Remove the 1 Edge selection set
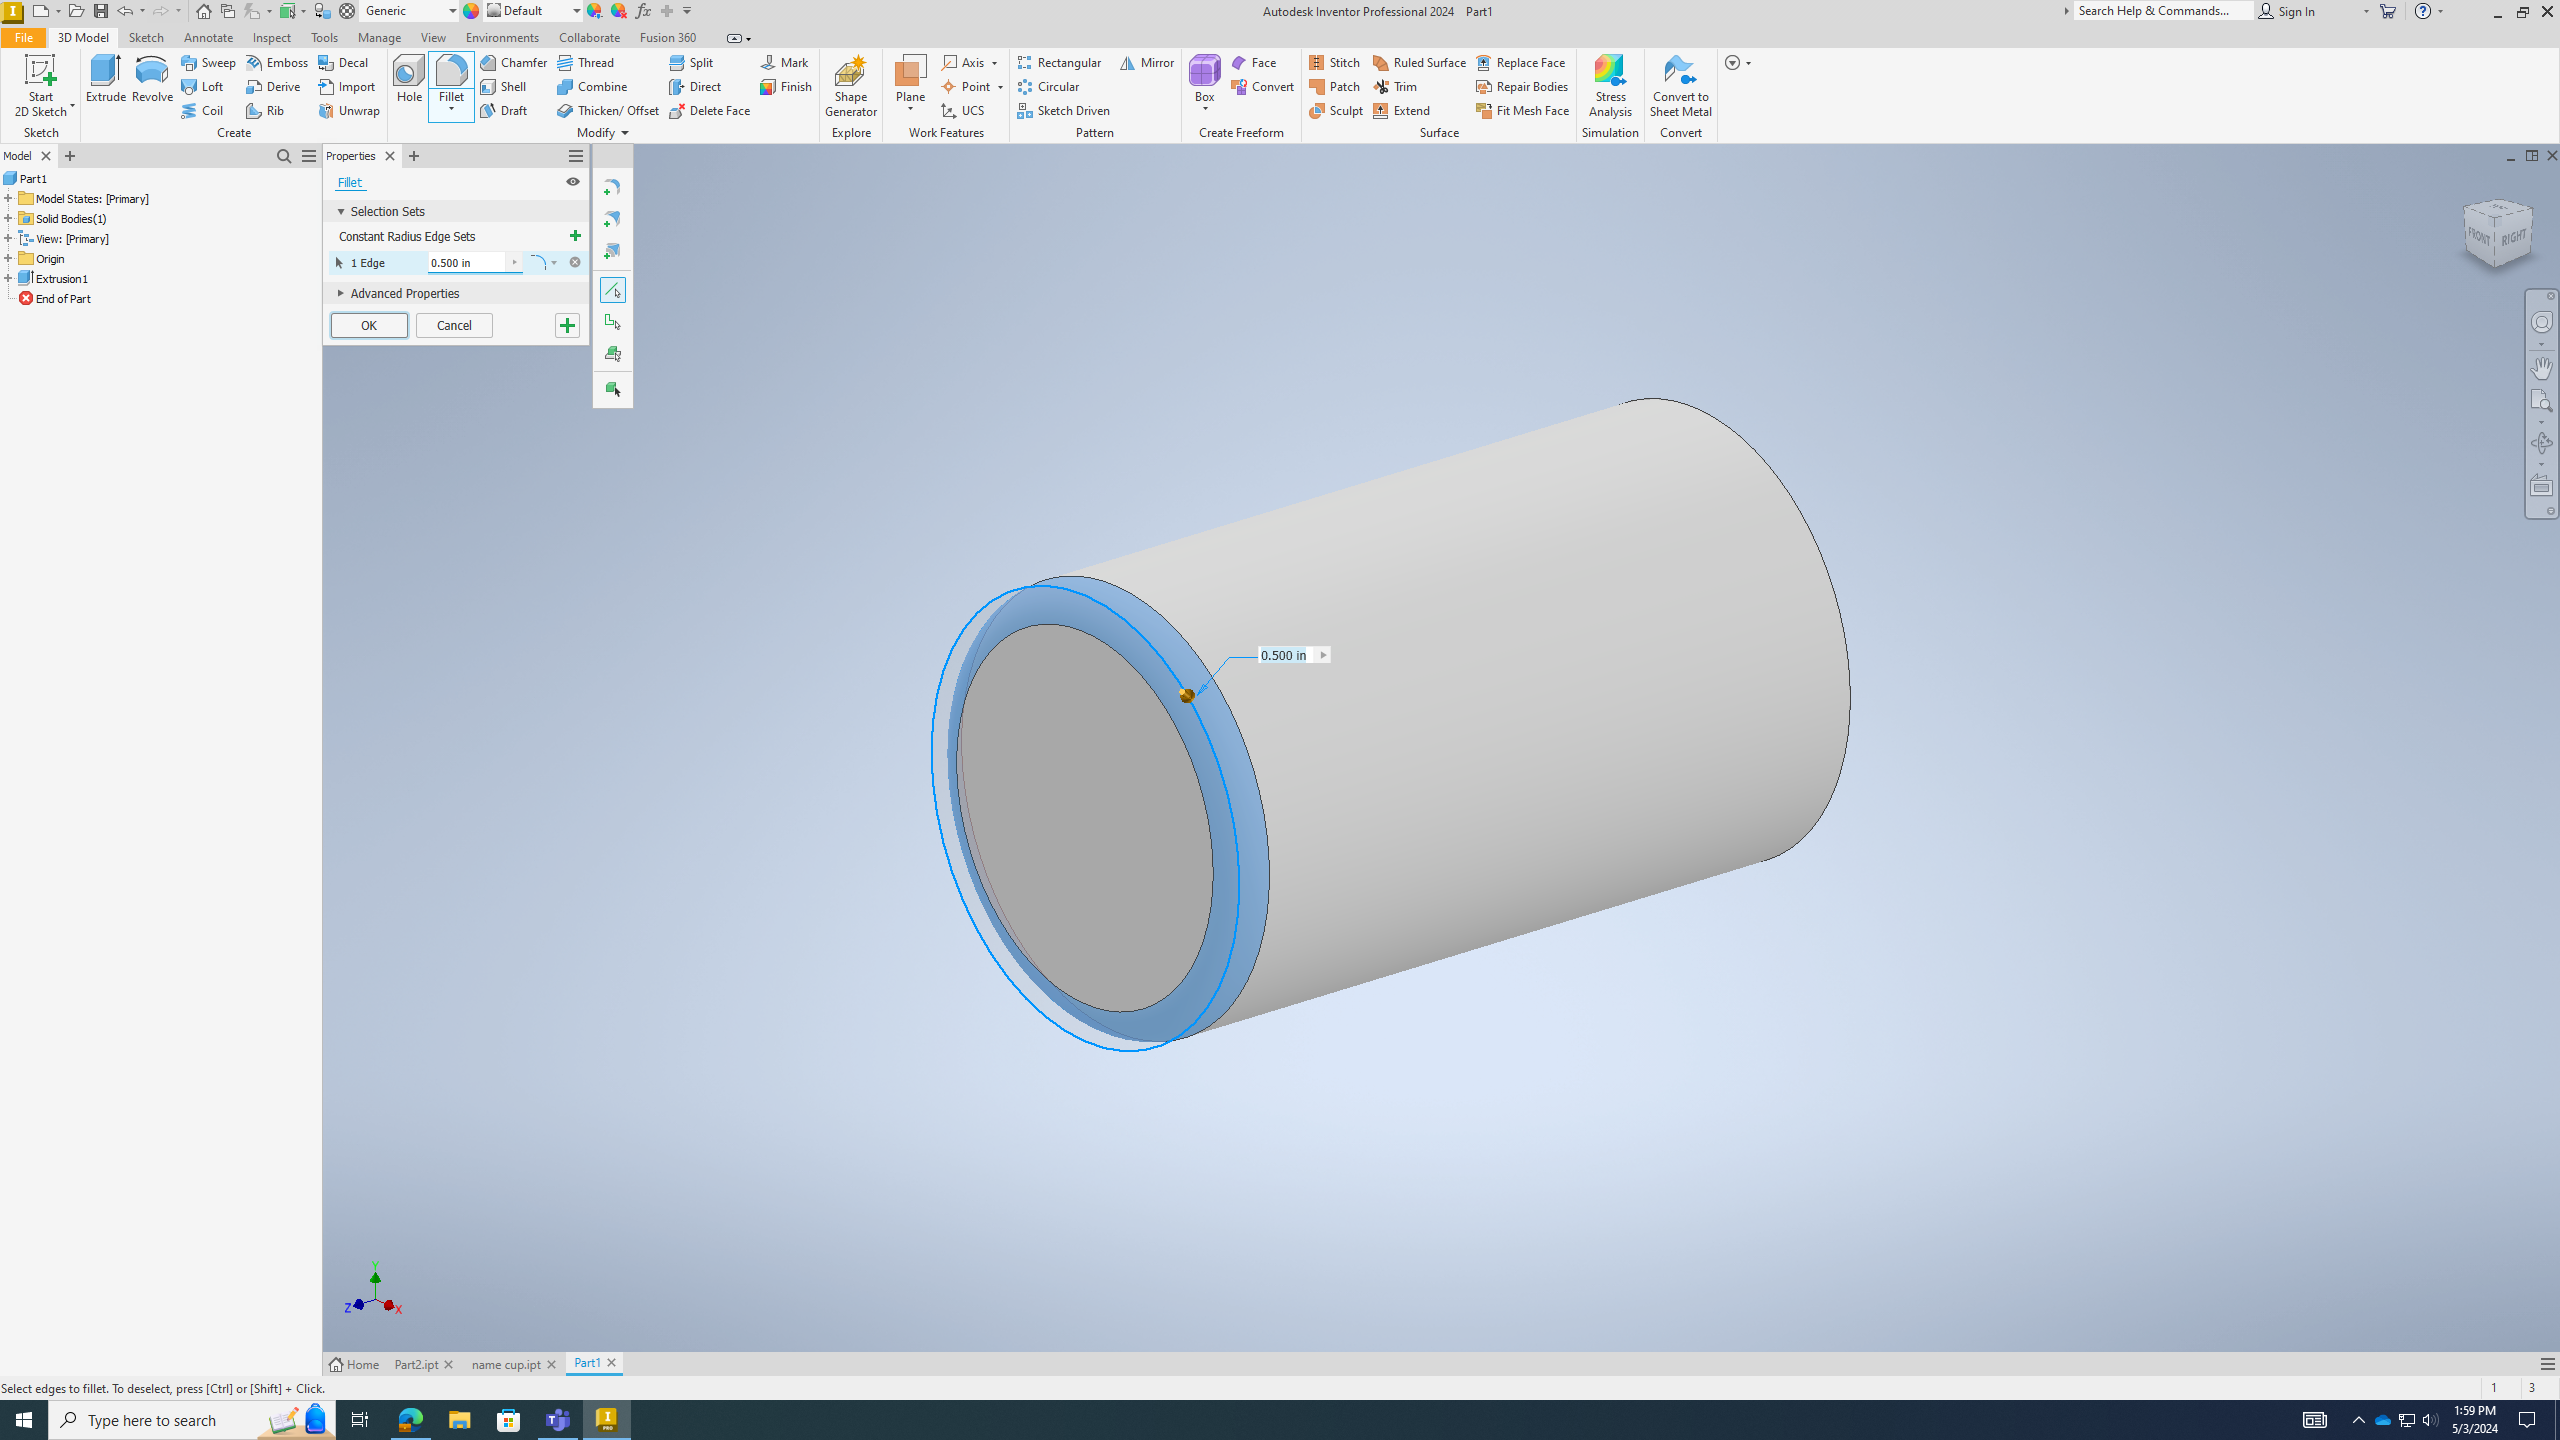2560x1440 pixels. (575, 262)
